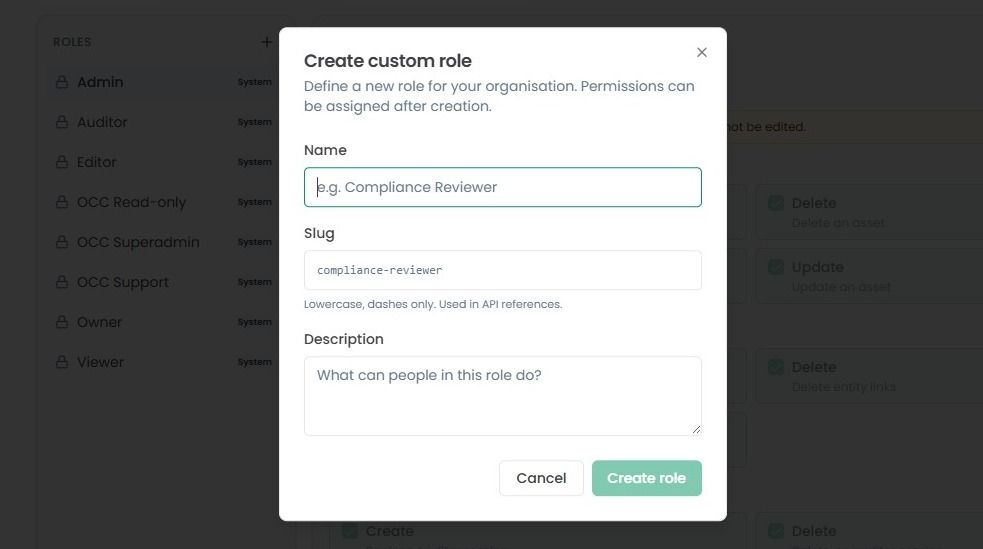983x549 pixels.
Task: Click the lock icon beside Editor
Action: tap(62, 162)
